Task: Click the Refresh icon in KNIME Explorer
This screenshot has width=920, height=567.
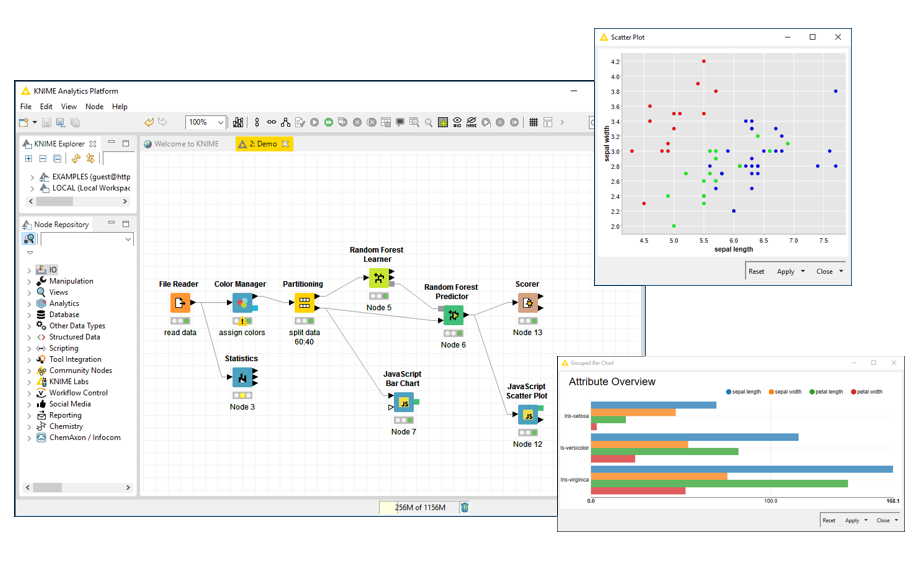Action: tap(76, 158)
